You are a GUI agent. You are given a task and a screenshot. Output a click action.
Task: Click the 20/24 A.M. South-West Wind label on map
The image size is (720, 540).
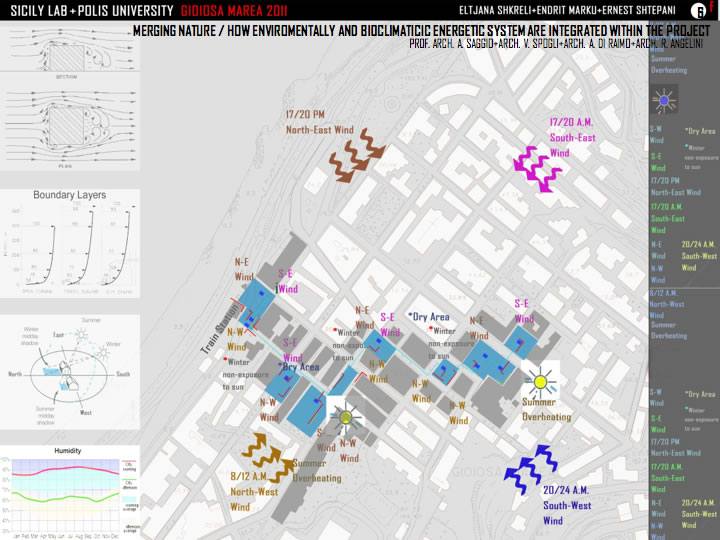pos(567,506)
